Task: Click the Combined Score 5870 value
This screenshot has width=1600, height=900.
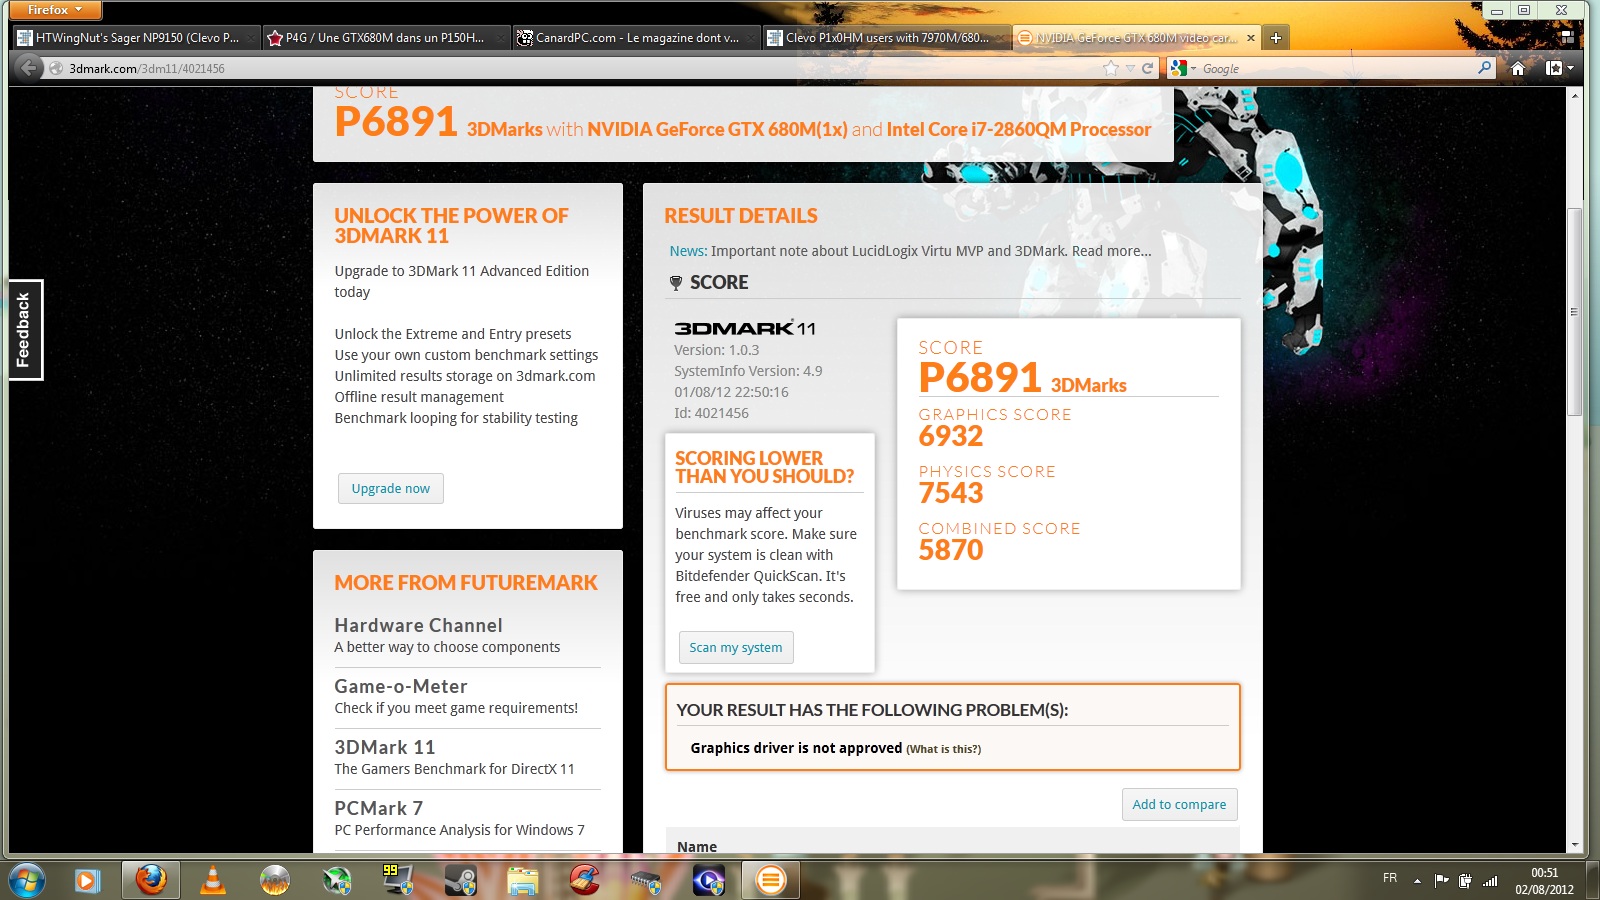Action: 951,550
